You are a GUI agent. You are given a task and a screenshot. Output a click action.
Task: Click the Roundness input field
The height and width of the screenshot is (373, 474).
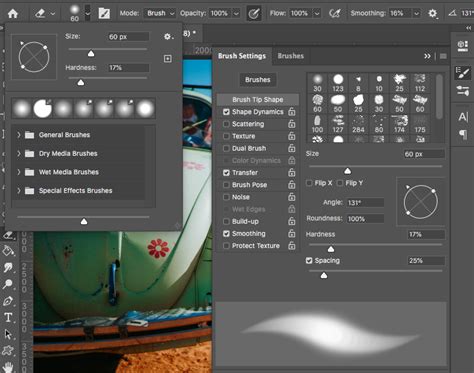point(365,219)
